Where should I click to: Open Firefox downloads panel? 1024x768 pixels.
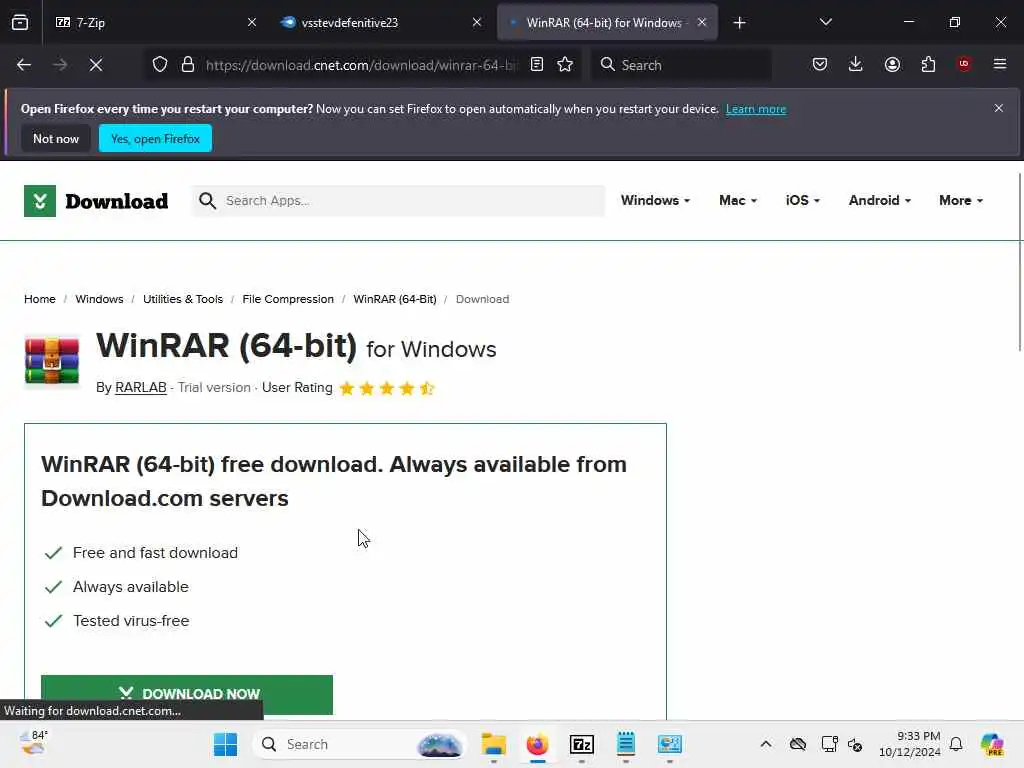point(856,65)
